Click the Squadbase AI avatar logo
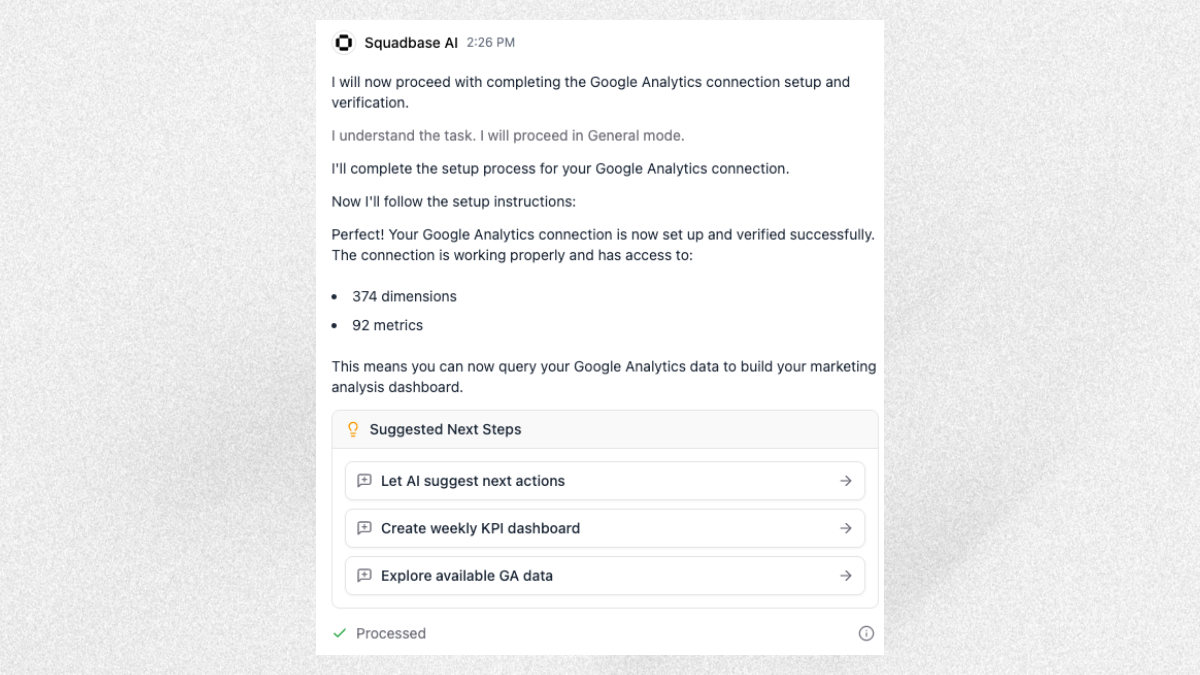The width and height of the screenshot is (1200, 675). [344, 43]
